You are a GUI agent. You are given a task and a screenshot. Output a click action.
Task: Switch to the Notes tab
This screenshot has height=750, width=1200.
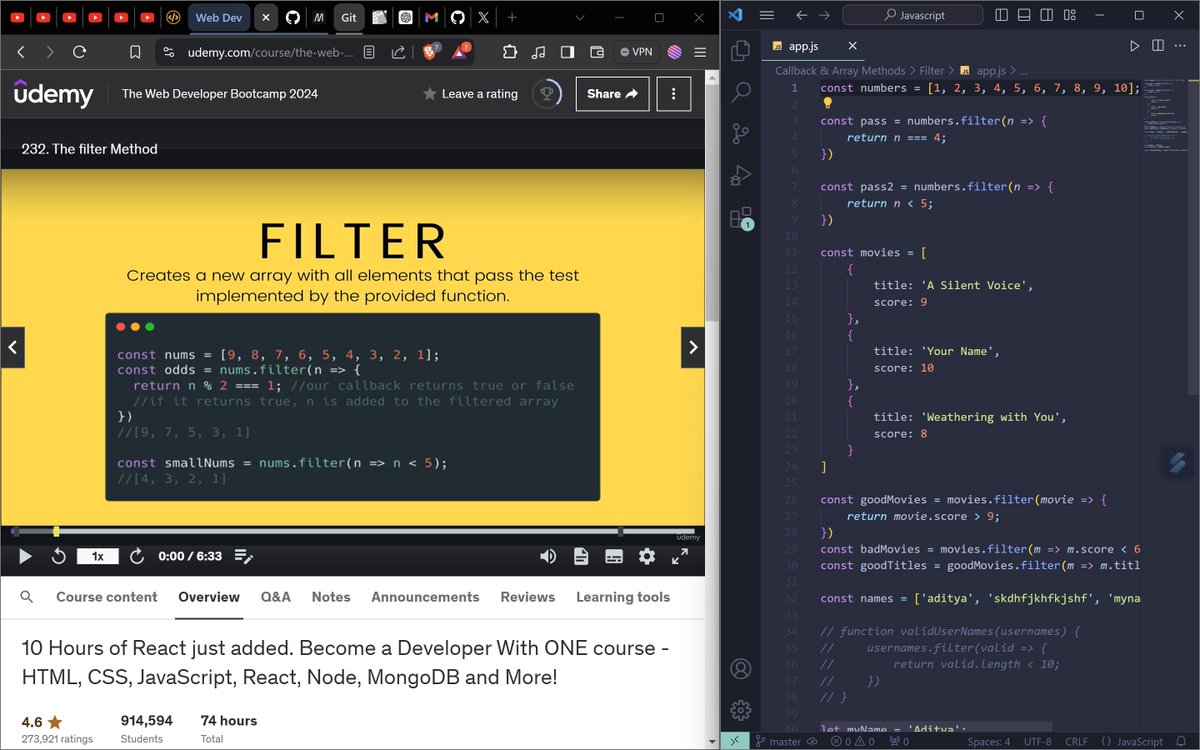(331, 597)
